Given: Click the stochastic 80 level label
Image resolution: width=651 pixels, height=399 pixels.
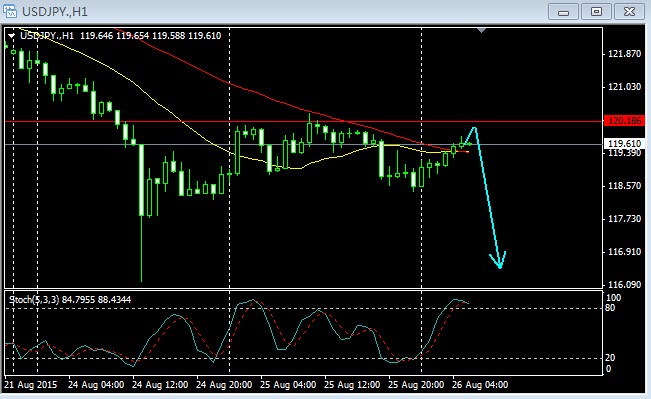Looking at the screenshot, I should pos(610,308).
